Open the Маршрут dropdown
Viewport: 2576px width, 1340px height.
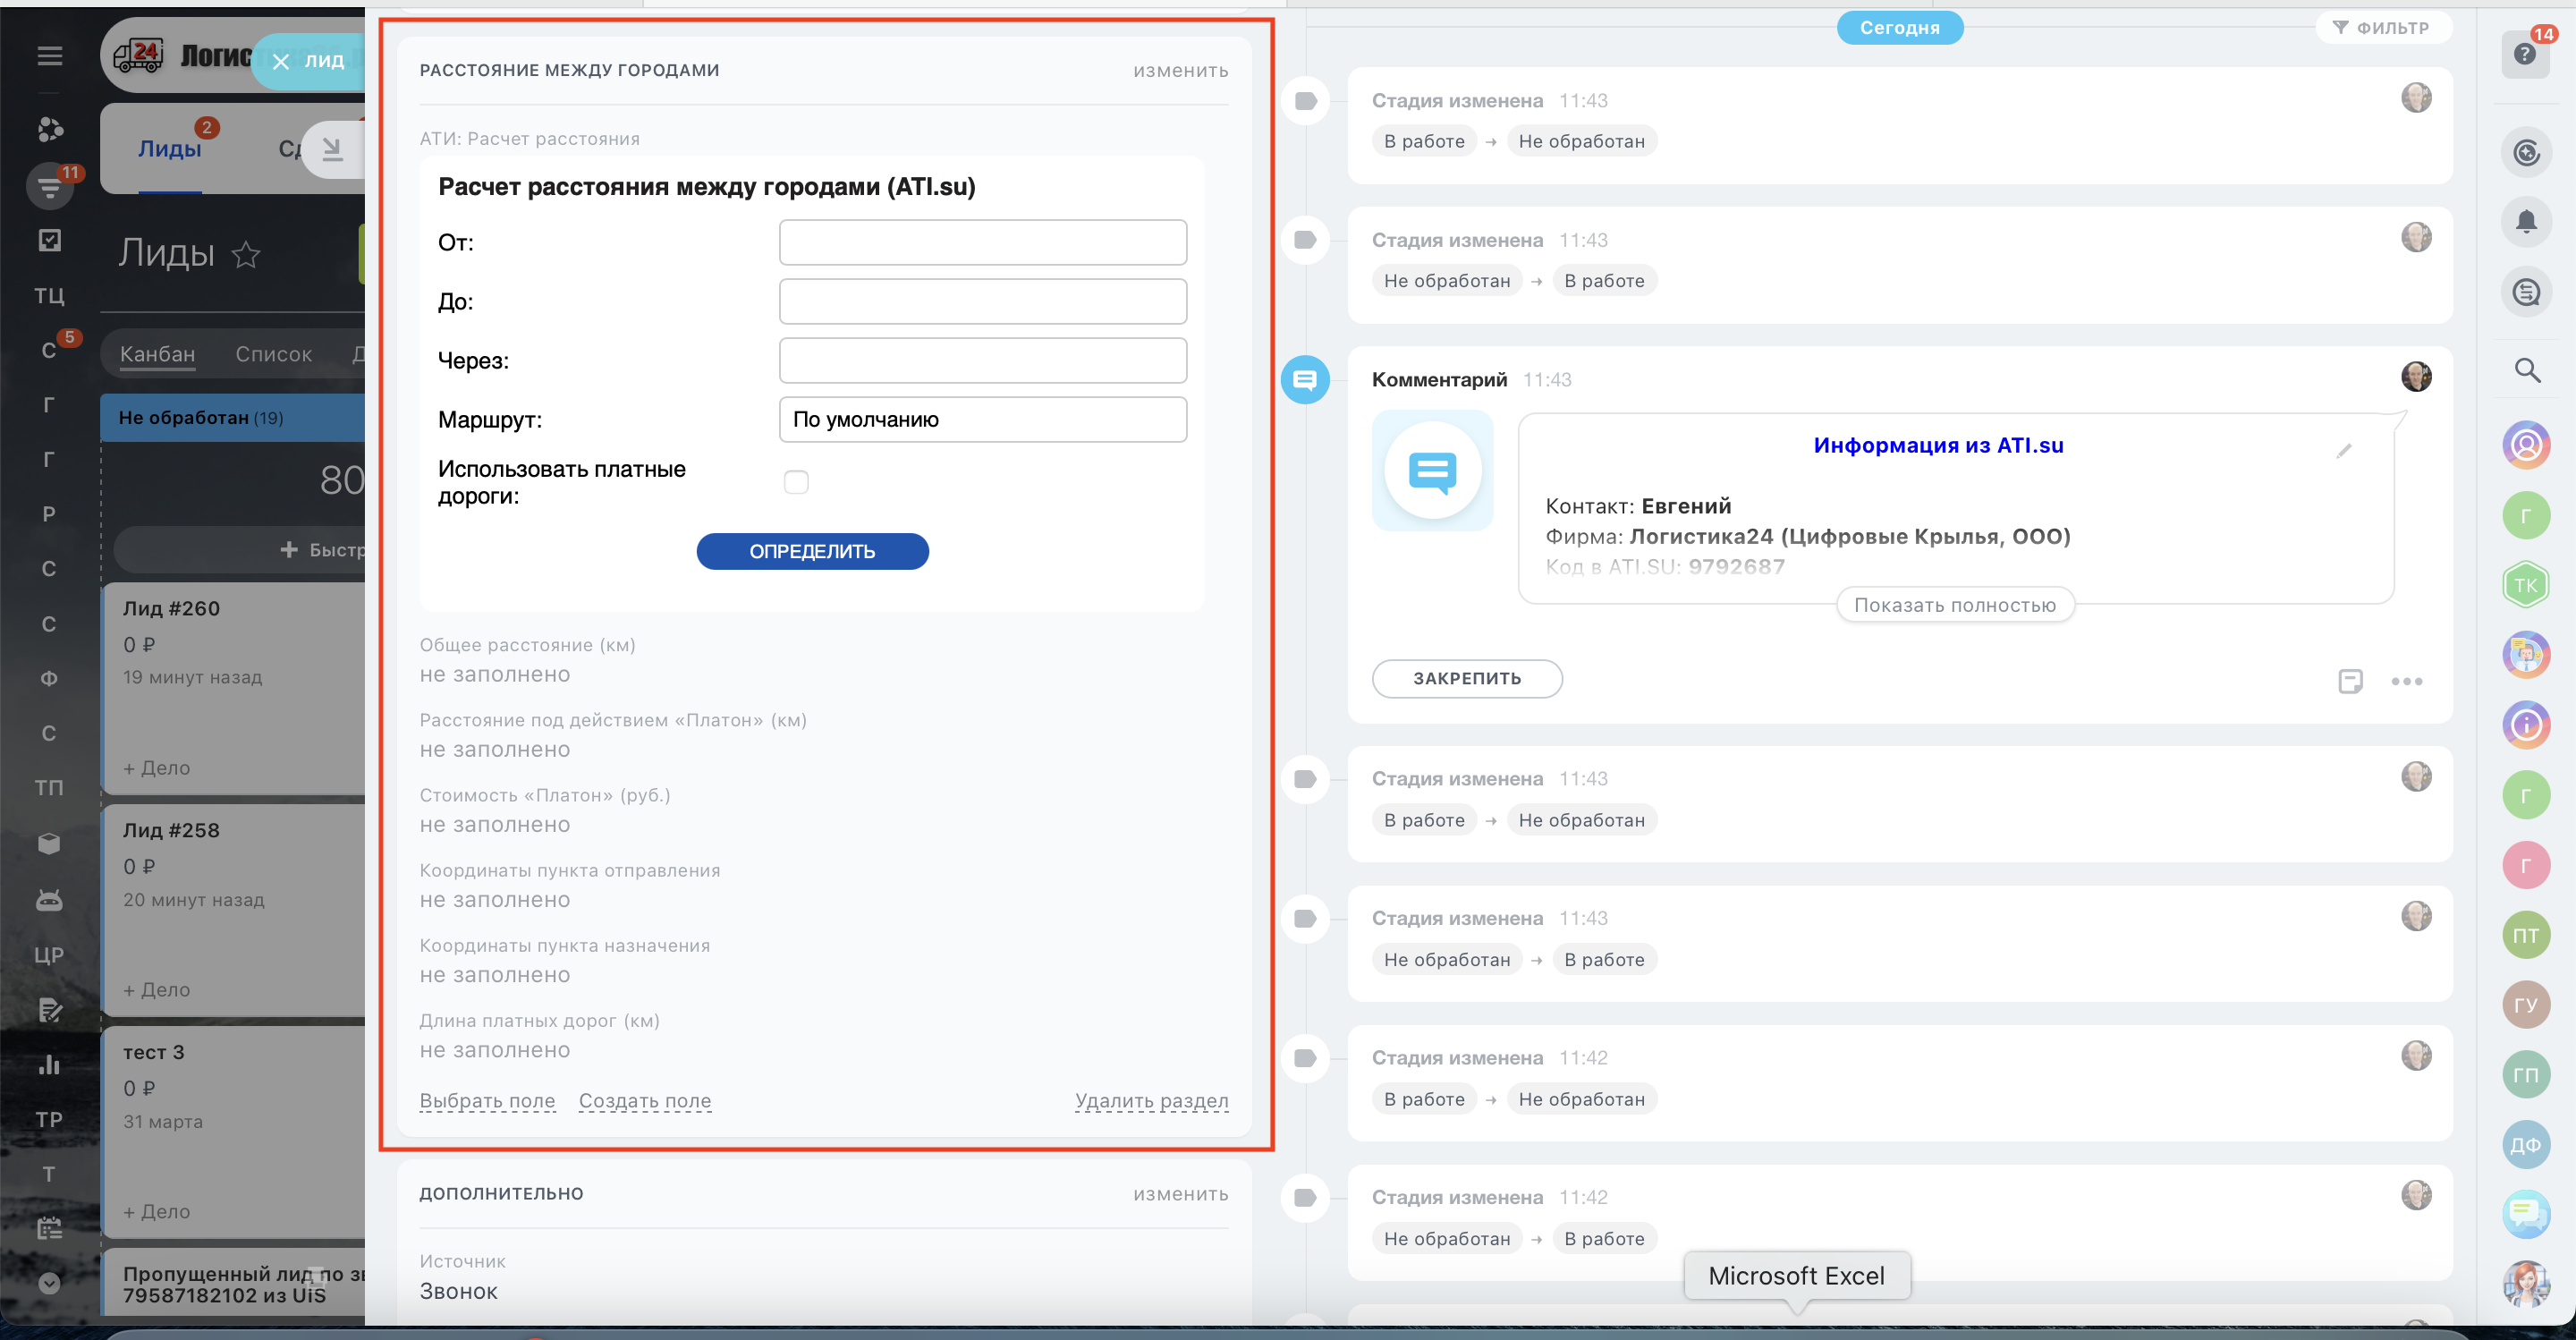(x=982, y=420)
